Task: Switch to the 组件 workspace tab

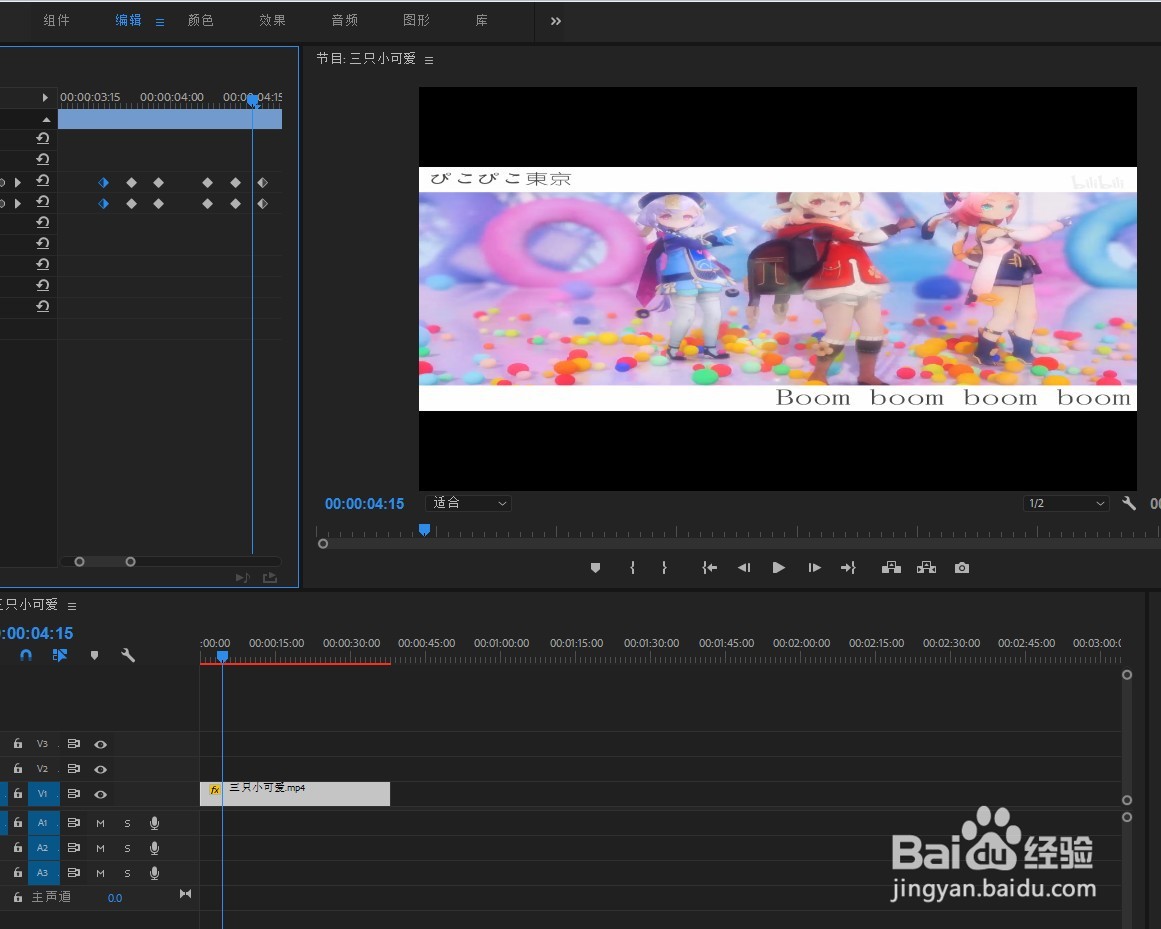Action: pyautogui.click(x=56, y=20)
